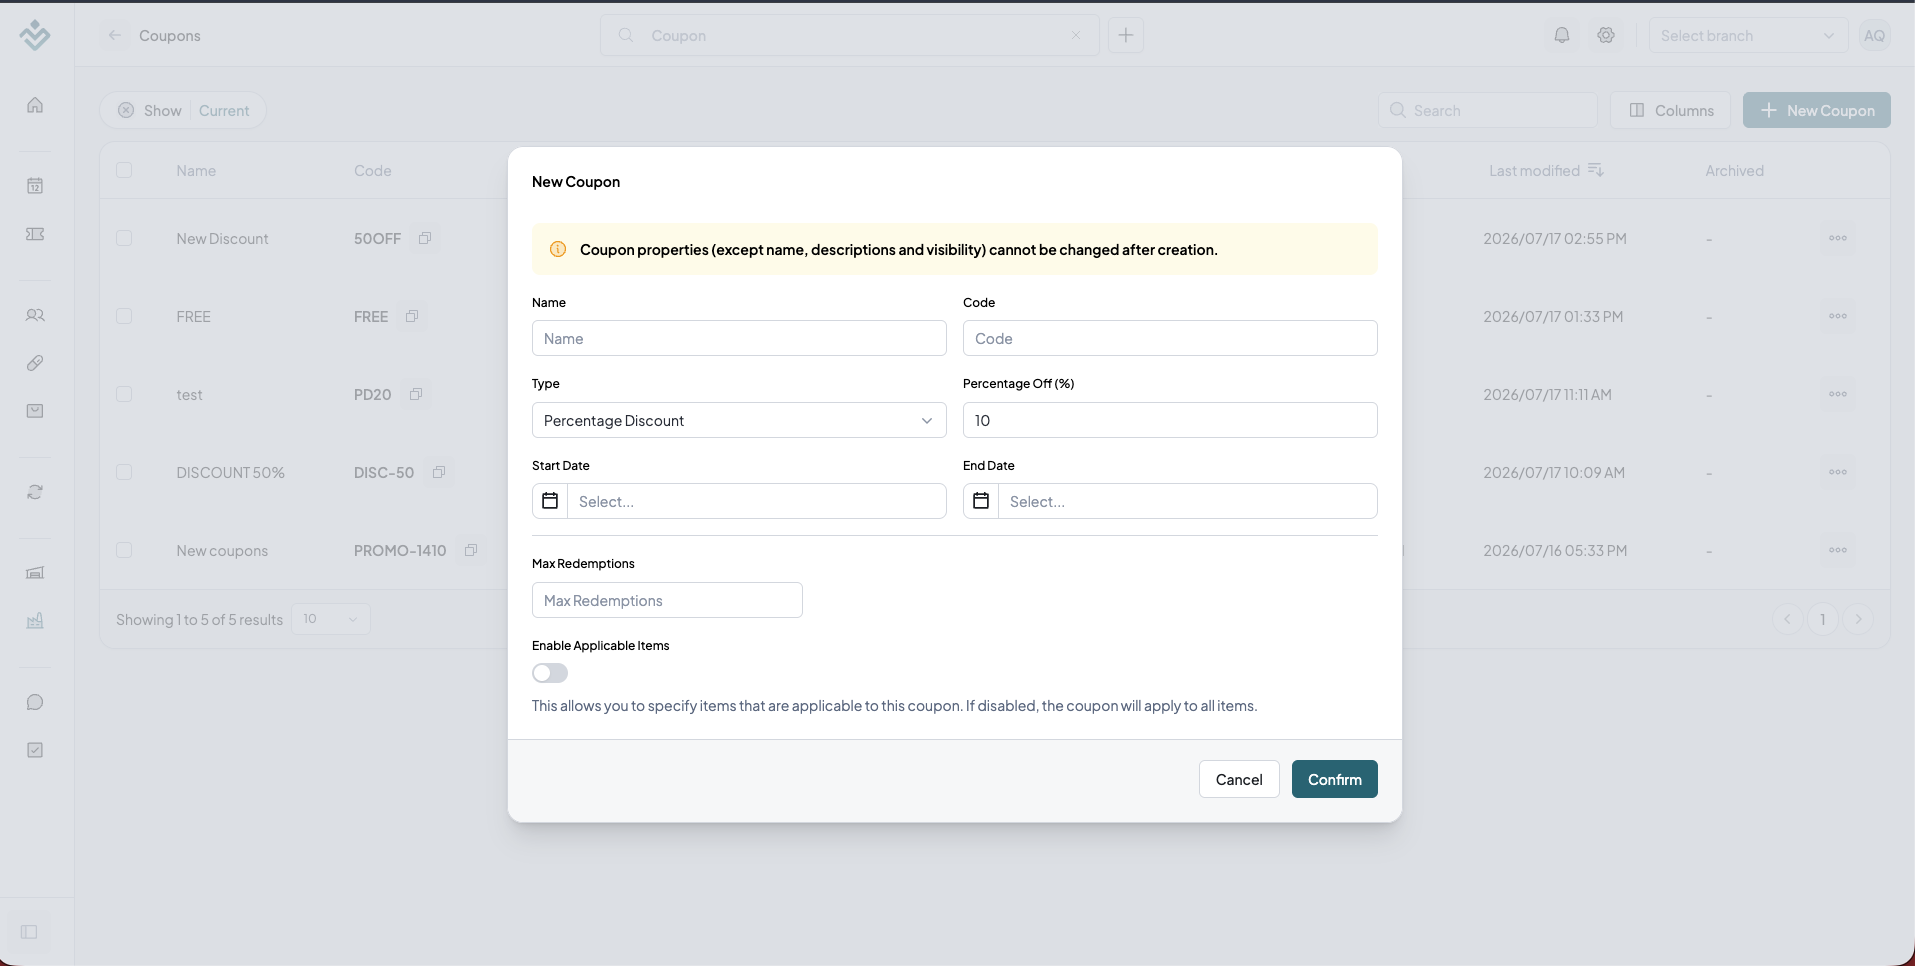Go to the next results page
The image size is (1915, 966).
click(x=1858, y=619)
